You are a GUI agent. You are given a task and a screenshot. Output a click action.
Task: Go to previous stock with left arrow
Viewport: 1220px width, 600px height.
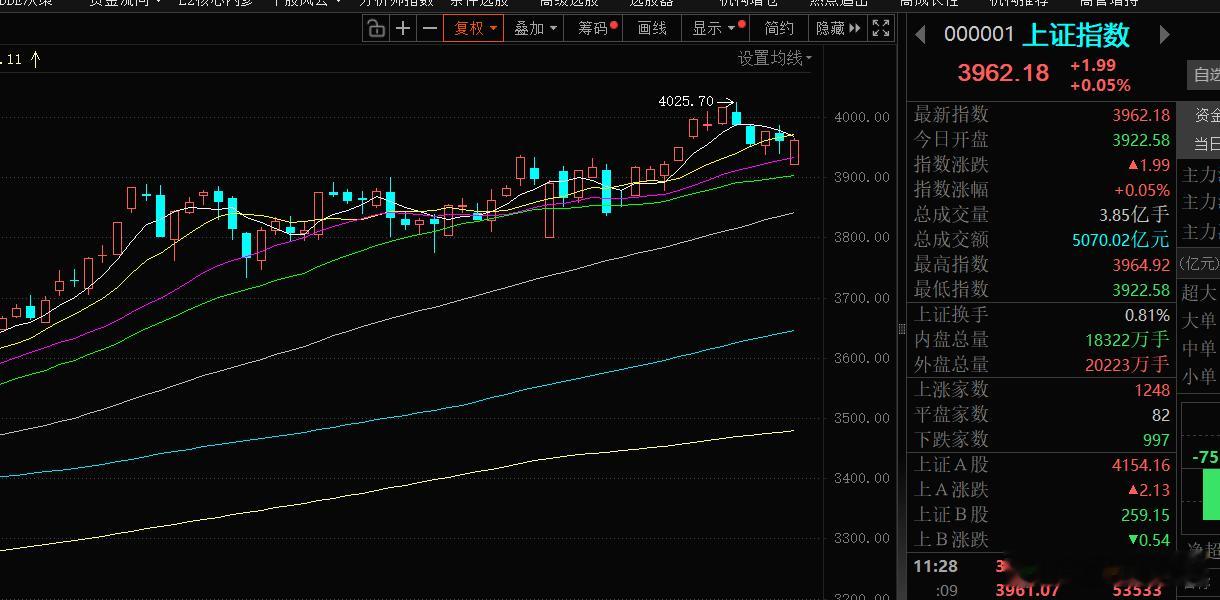click(x=920, y=35)
